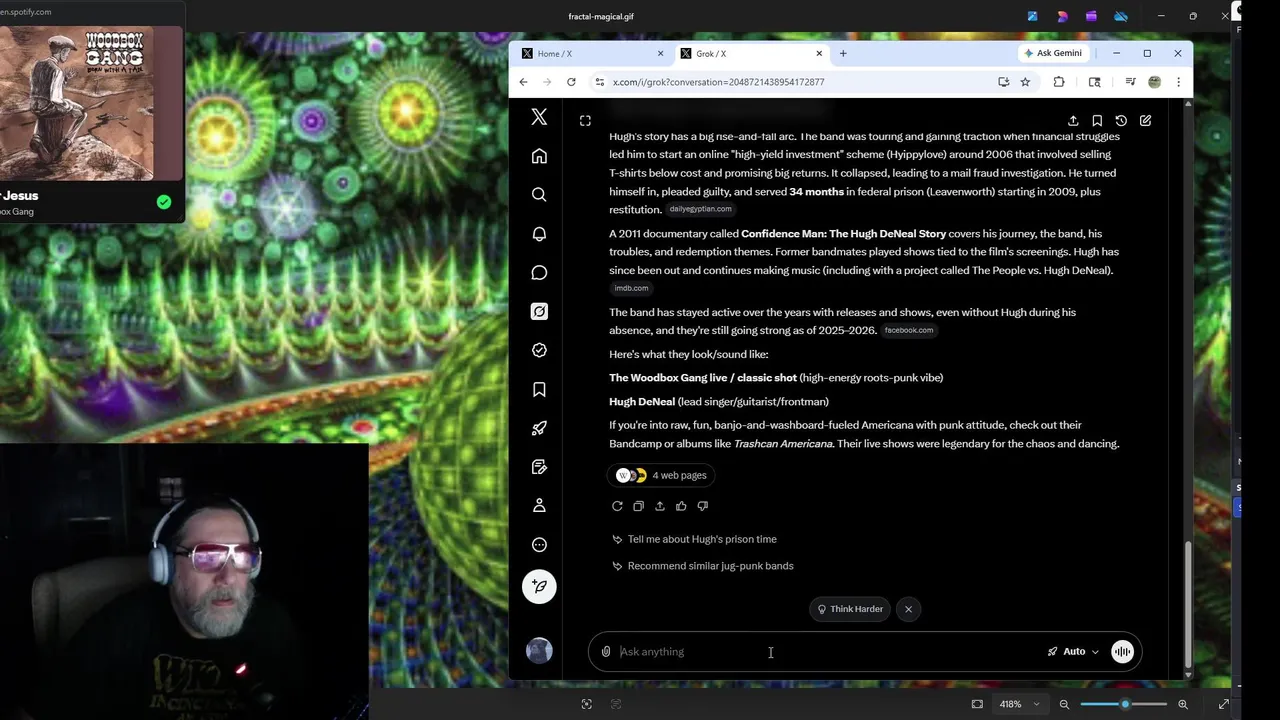
Task: Regenerate the Grok response
Action: [617, 506]
